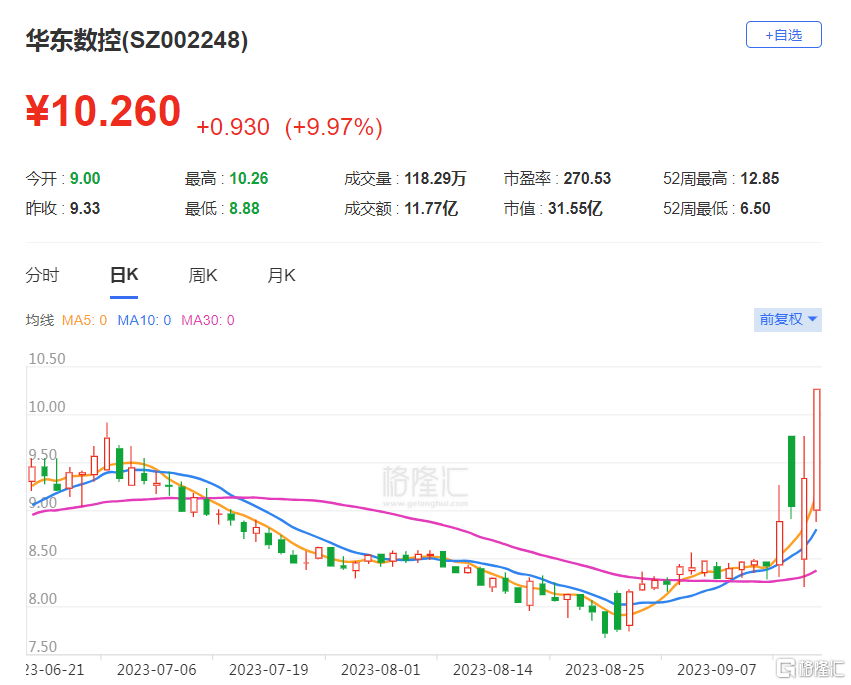Click the P/E ratio value 270.53
Screen dimensions: 851x685
click(587, 179)
